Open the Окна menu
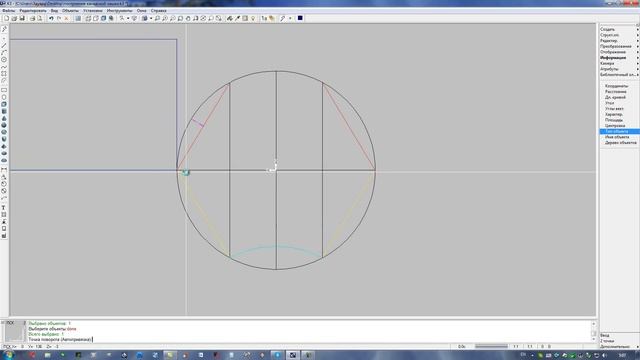Image resolution: width=640 pixels, height=360 pixels. (142, 11)
